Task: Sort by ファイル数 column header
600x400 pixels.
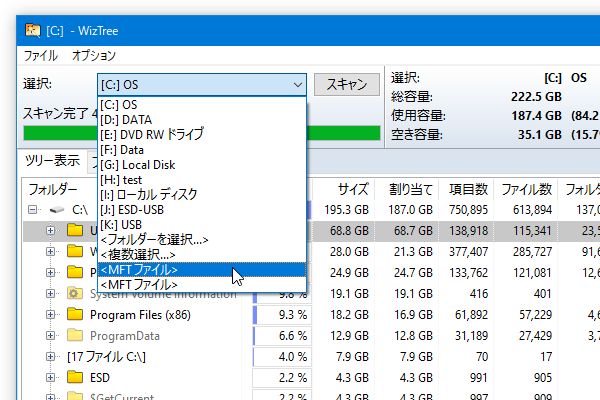Action: coord(525,189)
